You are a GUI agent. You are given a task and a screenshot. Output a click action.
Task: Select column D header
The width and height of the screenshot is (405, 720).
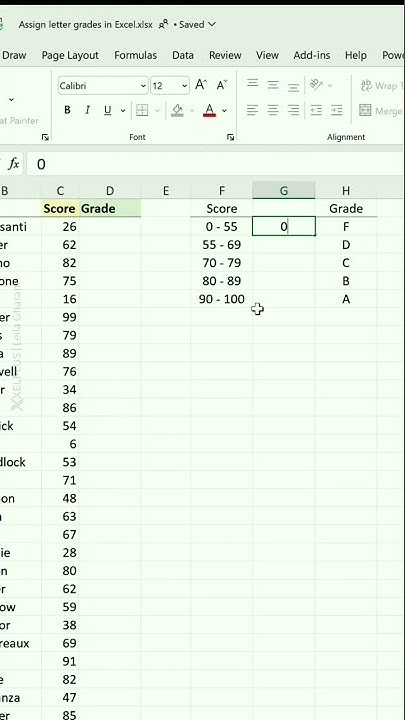(110, 191)
